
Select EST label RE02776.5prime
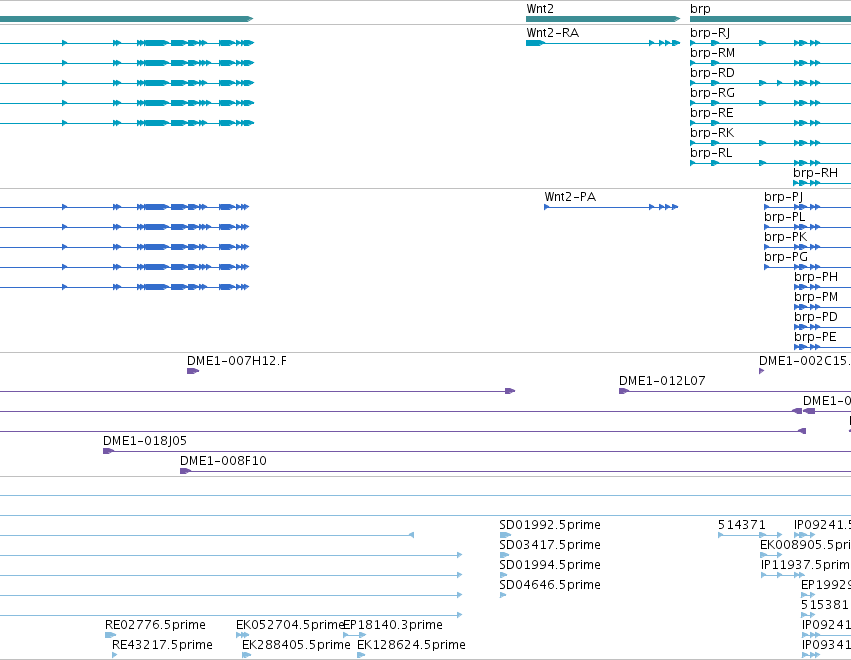[155, 625]
